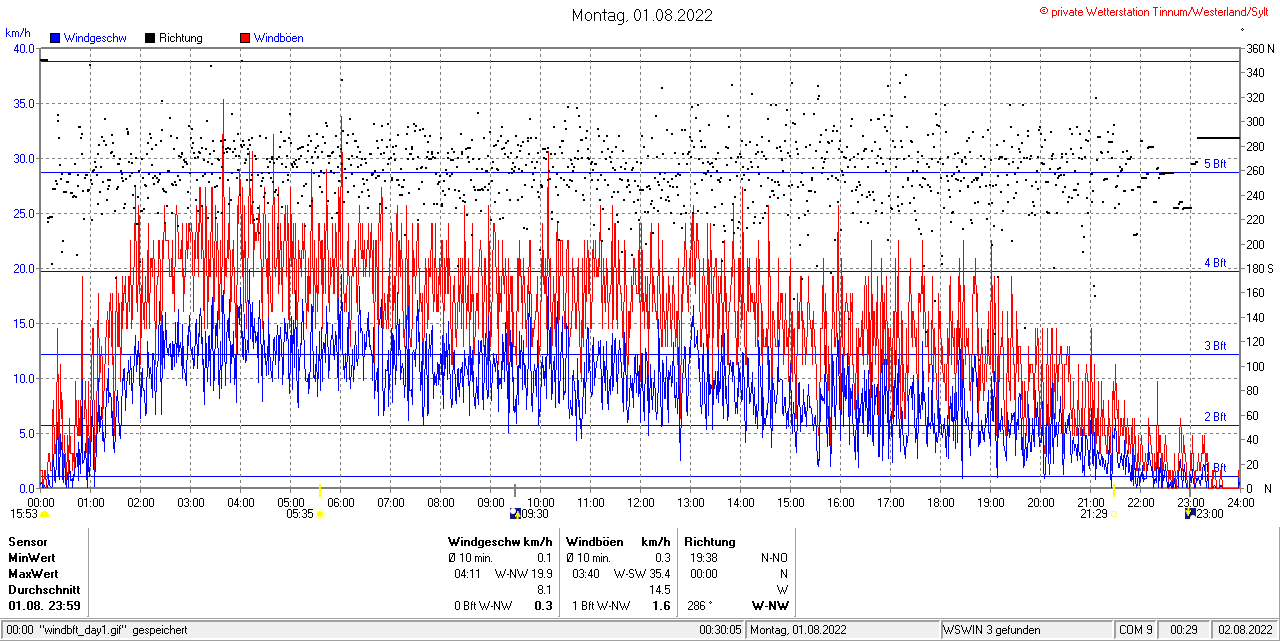This screenshot has width=1280, height=641.
Task: Click the 00:29 status bar entry
Action: click(1185, 630)
